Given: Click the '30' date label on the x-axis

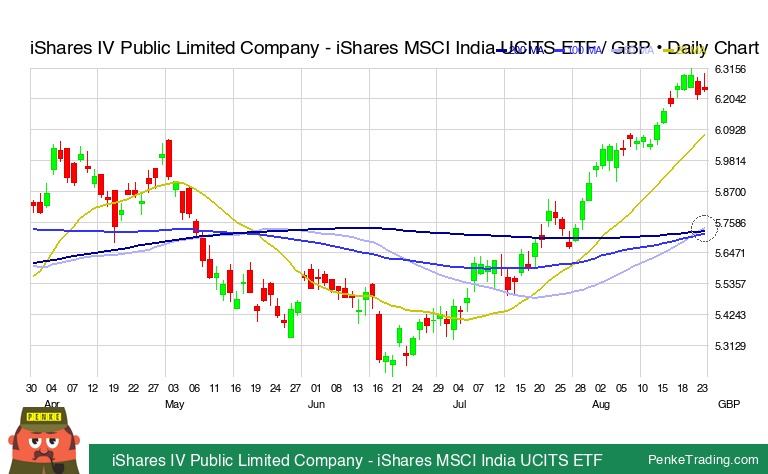Looking at the screenshot, I should 31,388.
